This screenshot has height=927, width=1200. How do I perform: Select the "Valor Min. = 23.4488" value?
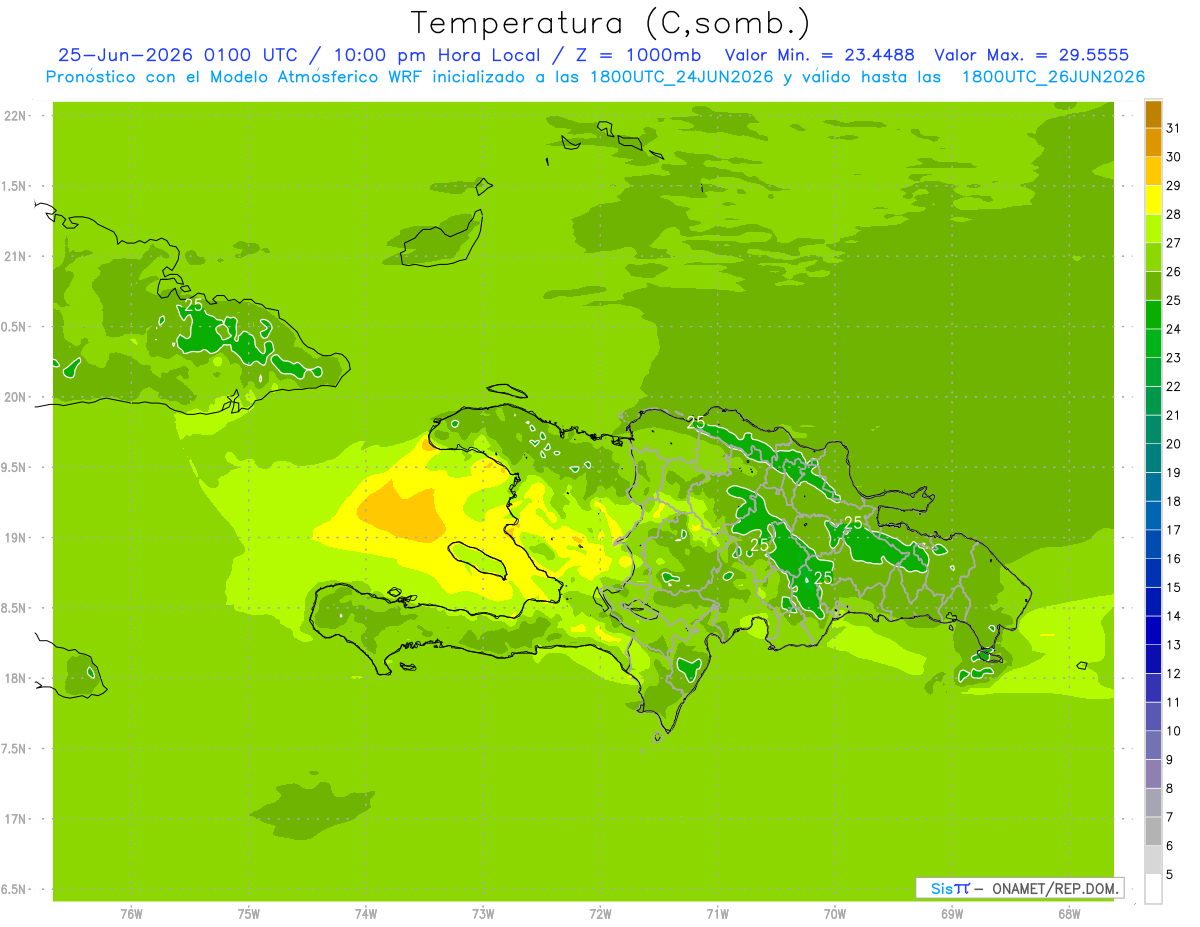tap(819, 55)
